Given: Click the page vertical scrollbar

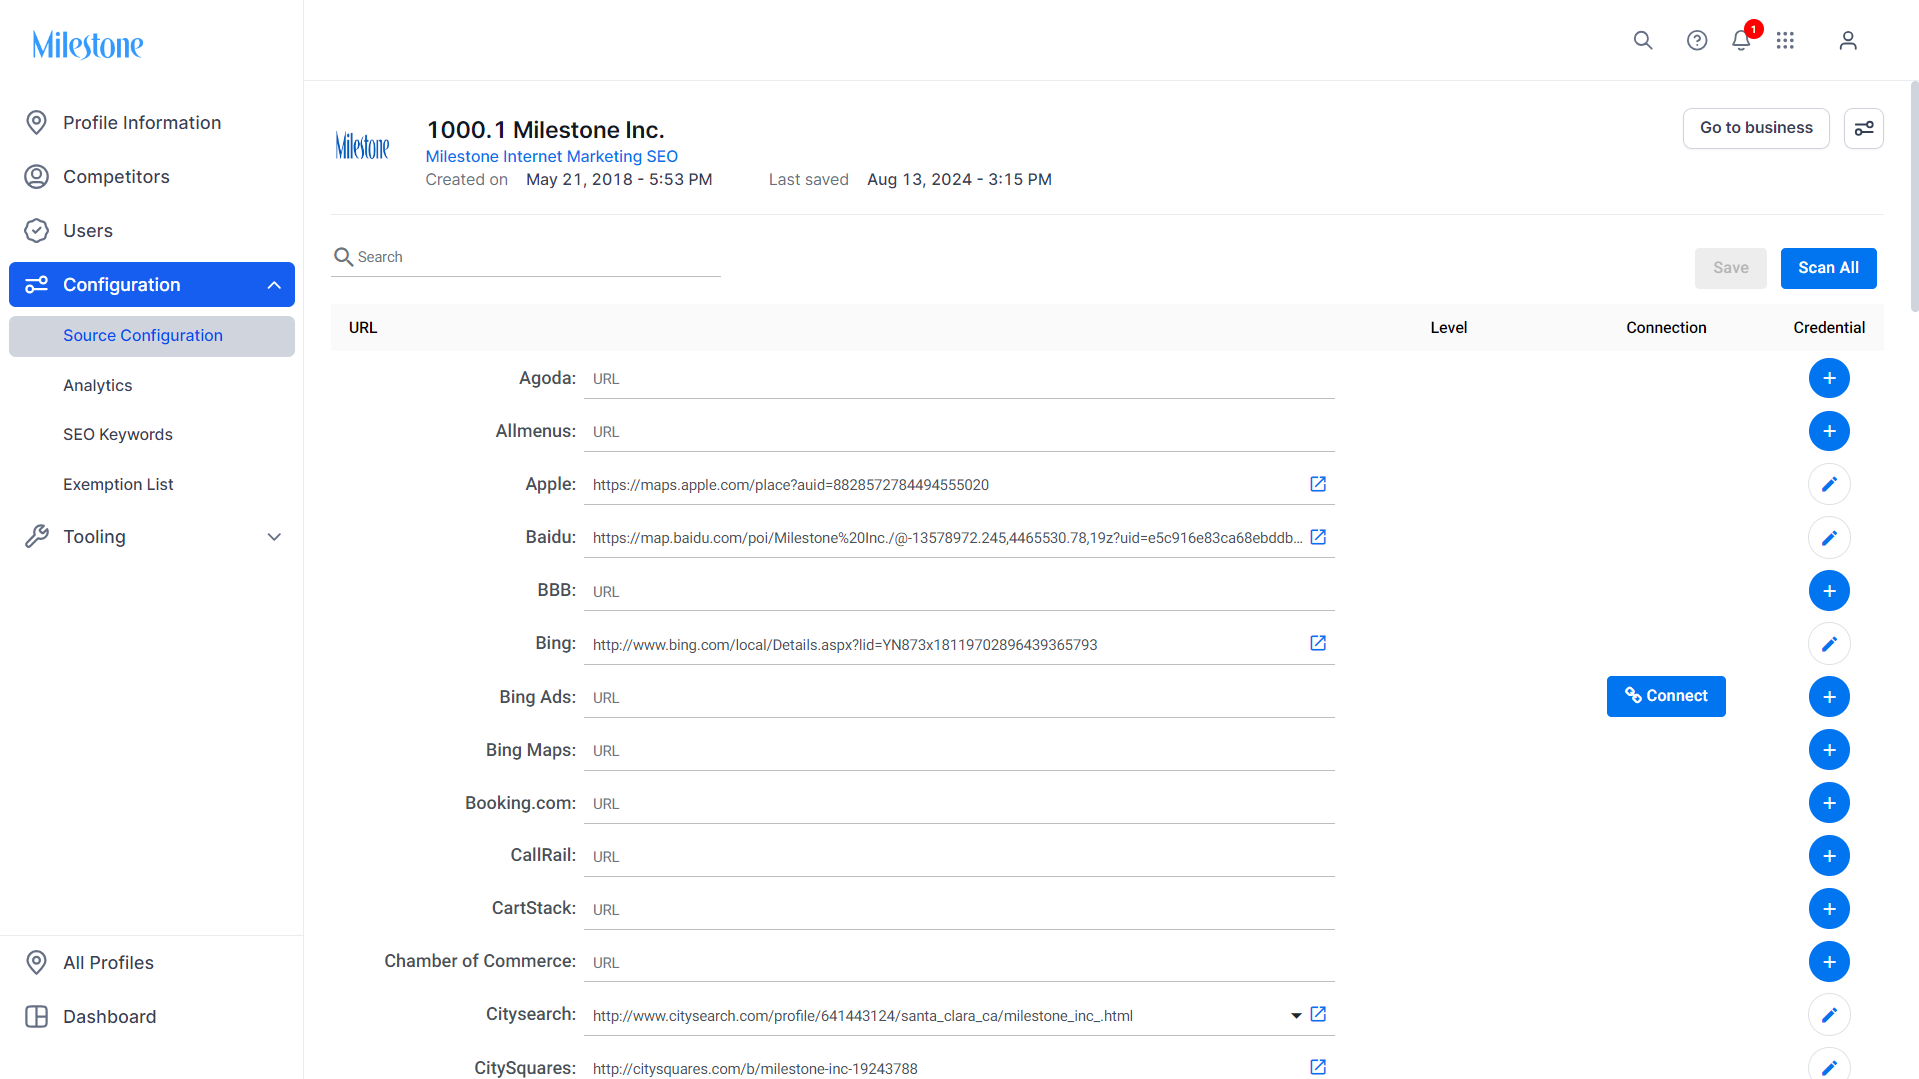Looking at the screenshot, I should click(1914, 198).
